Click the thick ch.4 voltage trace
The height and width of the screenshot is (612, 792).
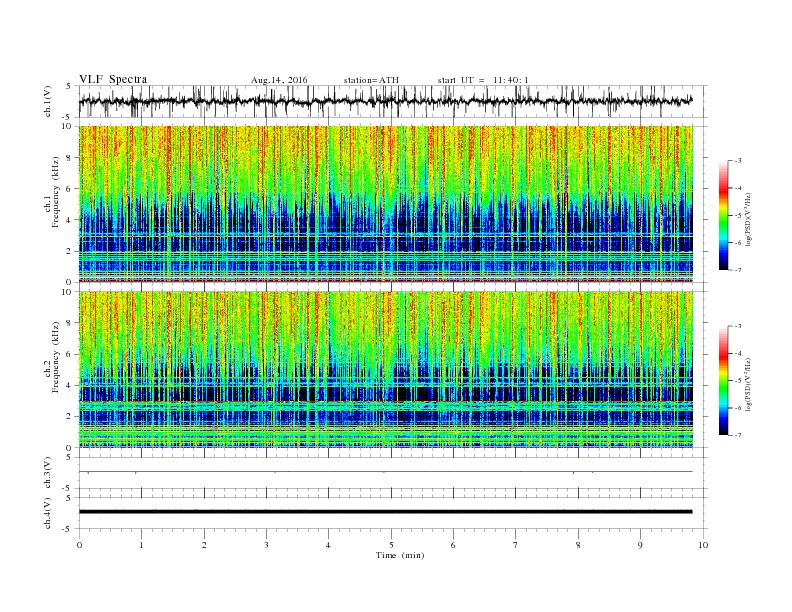coord(385,512)
